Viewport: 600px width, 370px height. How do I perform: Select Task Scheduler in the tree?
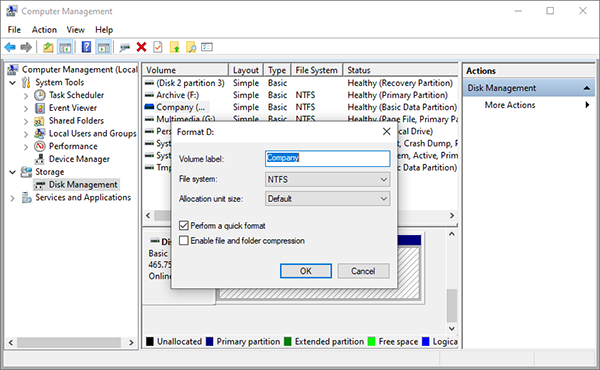click(76, 95)
